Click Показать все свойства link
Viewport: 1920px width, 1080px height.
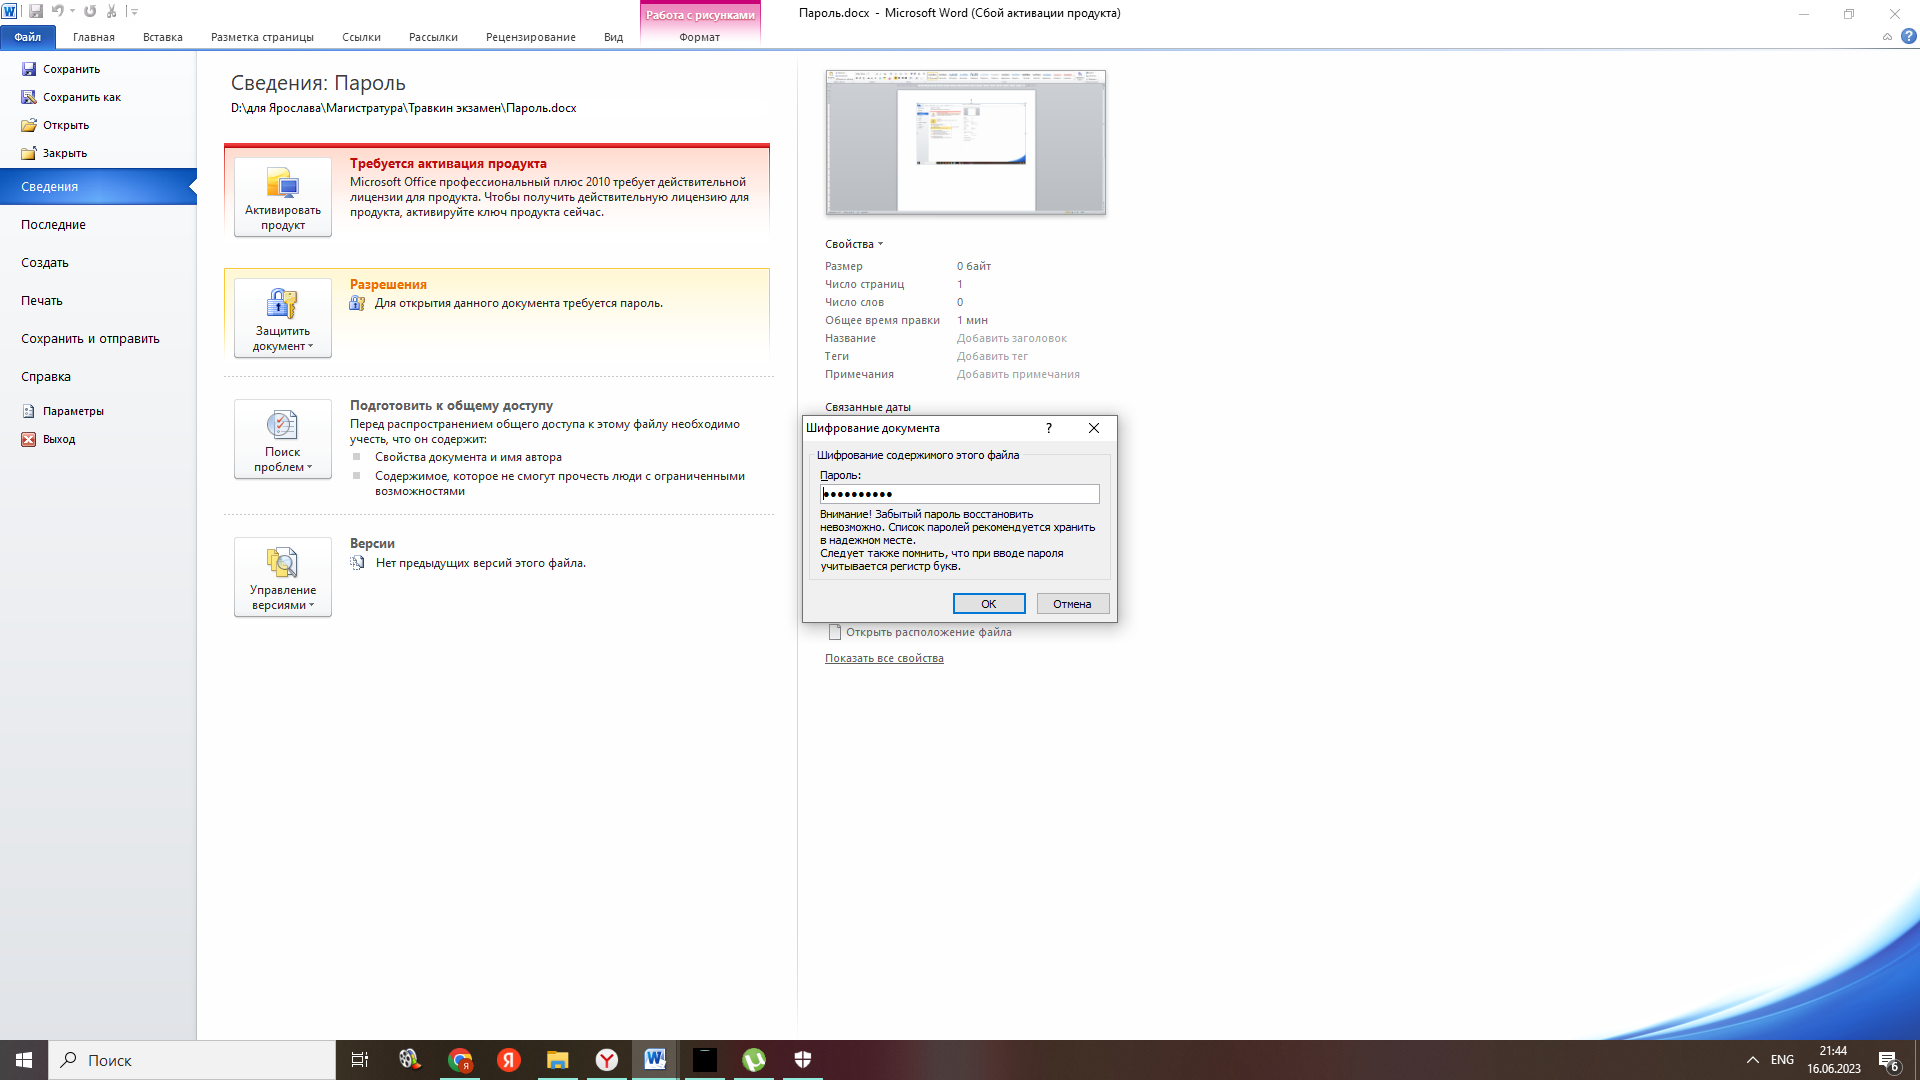[x=884, y=658]
